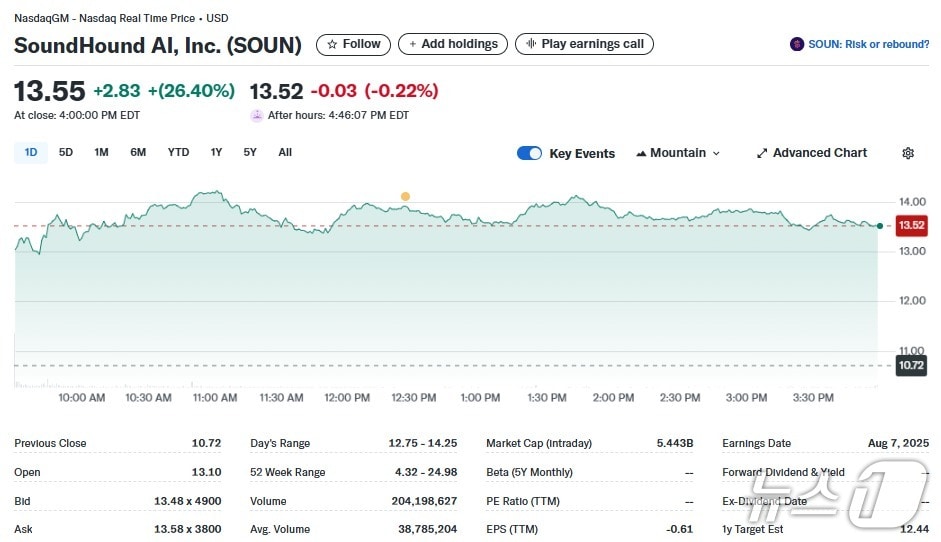Click the orange key event marker on chart
Image resolution: width=941 pixels, height=542 pixels.
405,196
